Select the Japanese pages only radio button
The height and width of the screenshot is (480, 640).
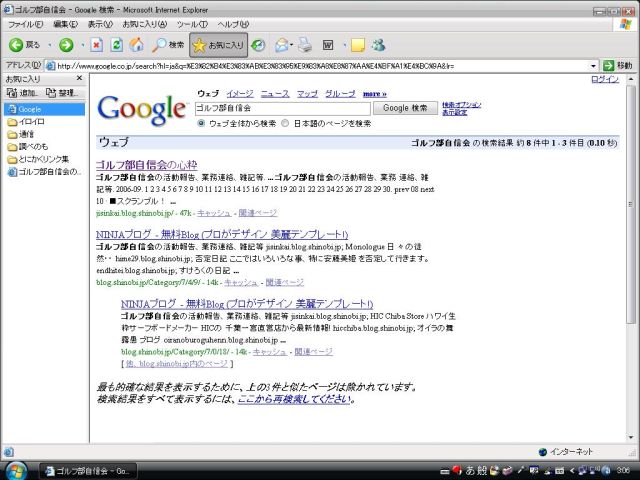pos(285,123)
